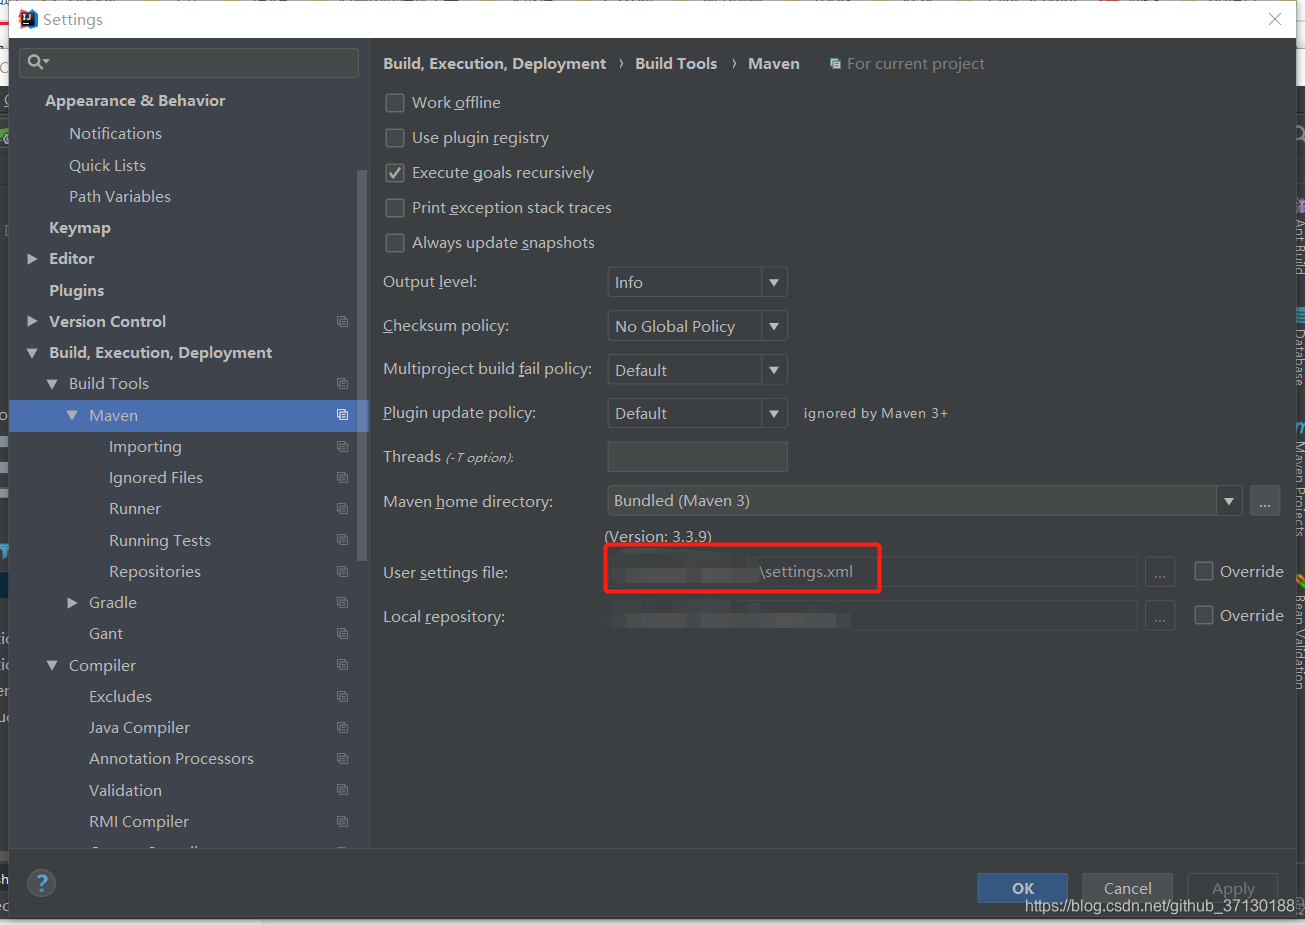This screenshot has height=925, width=1305.
Task: Click project-level icon beside Runner
Action: pyautogui.click(x=342, y=508)
